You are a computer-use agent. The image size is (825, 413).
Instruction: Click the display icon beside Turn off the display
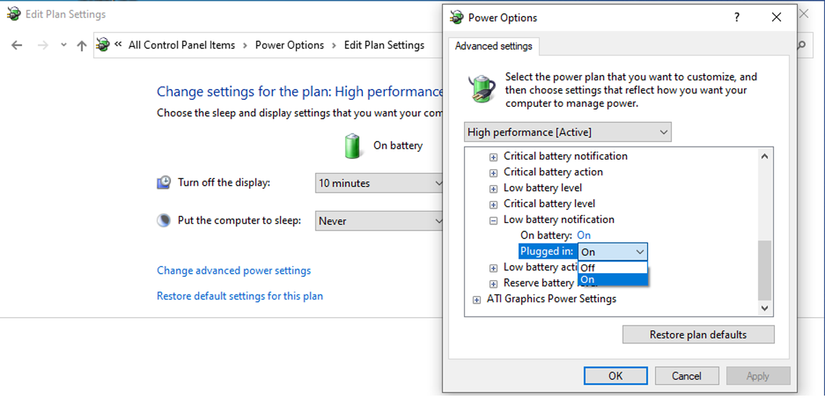[164, 183]
